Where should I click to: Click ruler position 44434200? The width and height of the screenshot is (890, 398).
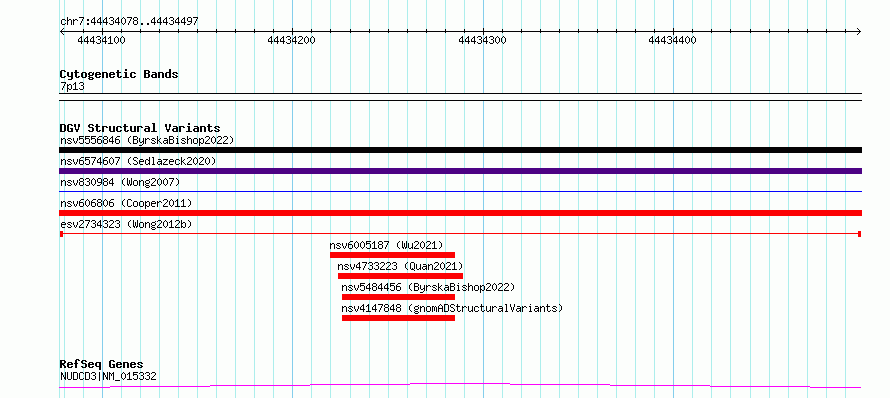(x=292, y=40)
